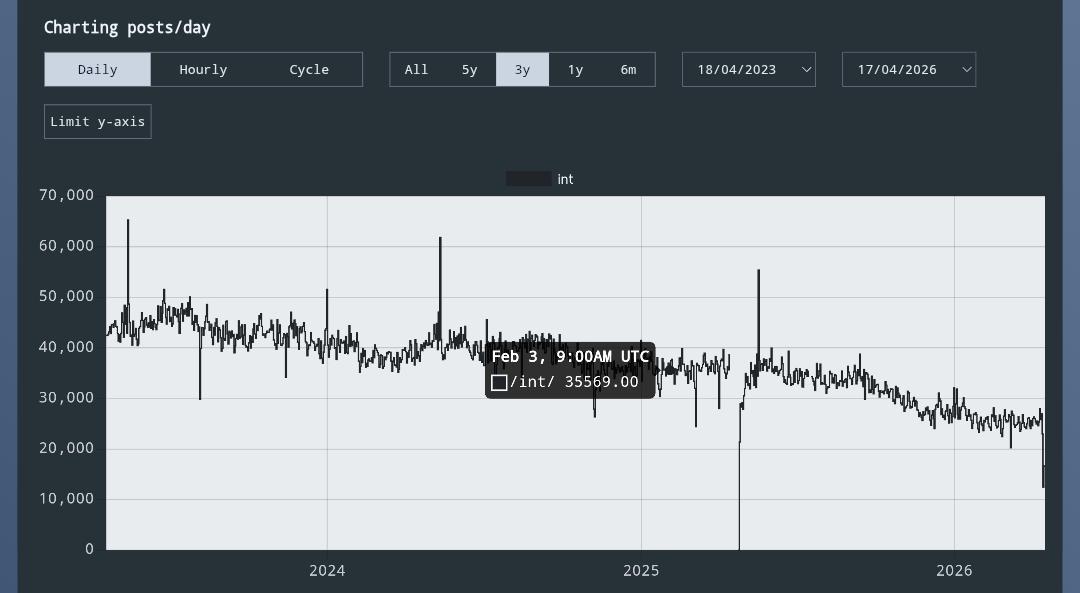Click the 50,000 y-axis label
The width and height of the screenshot is (1080, 593).
tap(66, 297)
